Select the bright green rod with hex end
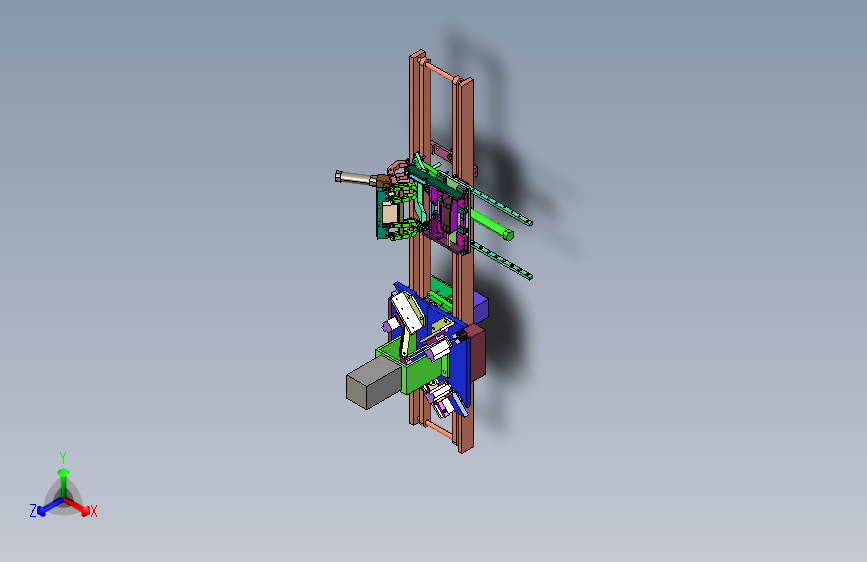The width and height of the screenshot is (867, 562). point(492,223)
